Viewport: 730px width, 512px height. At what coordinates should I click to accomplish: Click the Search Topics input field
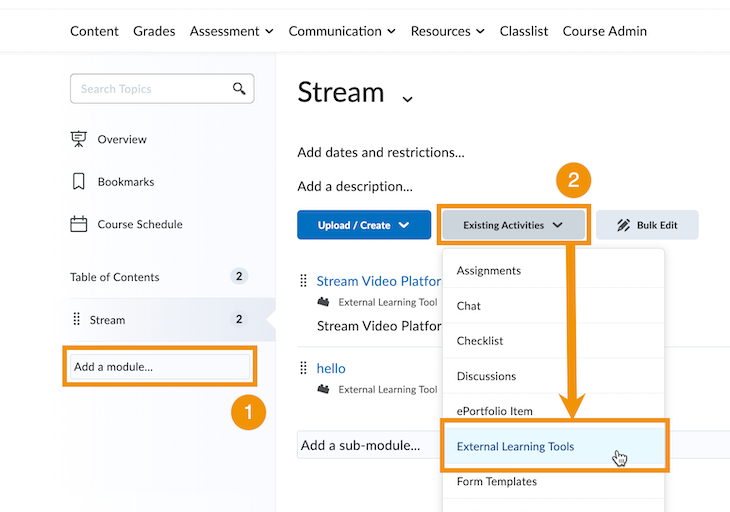150,89
